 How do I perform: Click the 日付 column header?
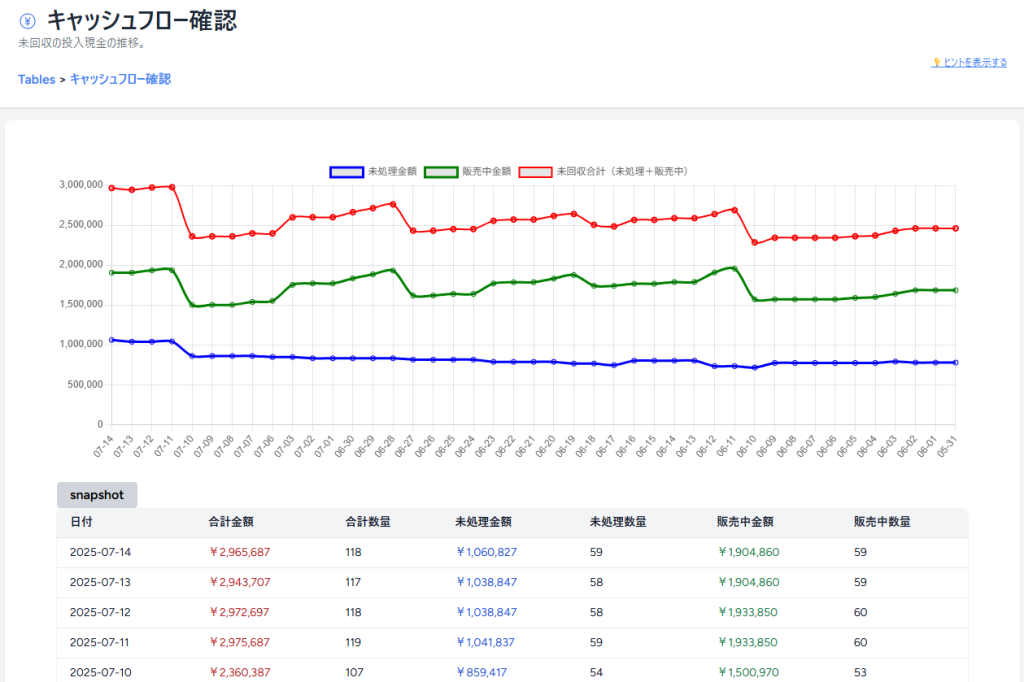tap(81, 522)
